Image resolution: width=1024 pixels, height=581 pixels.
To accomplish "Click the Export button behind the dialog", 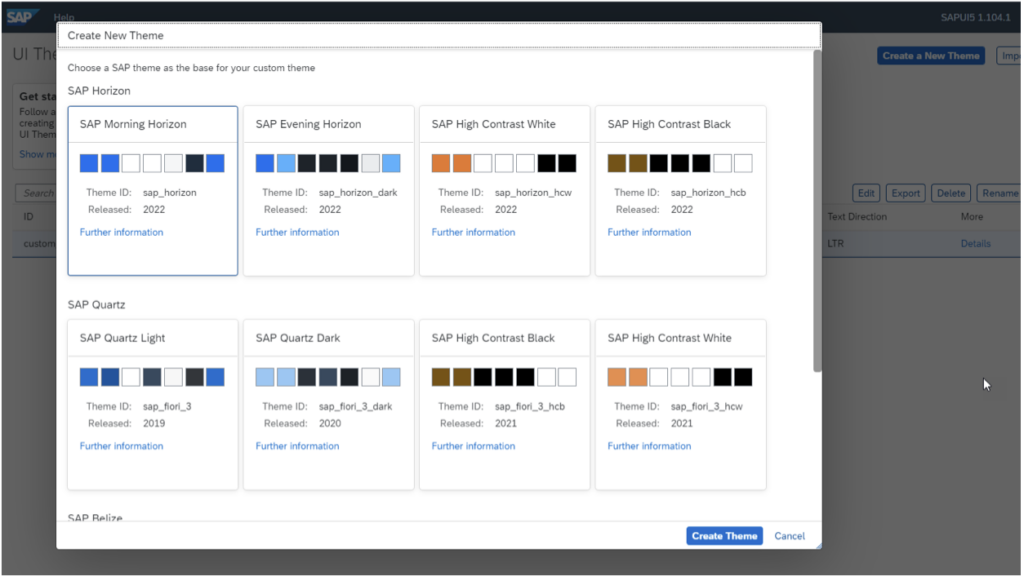I will pyautogui.click(x=905, y=192).
